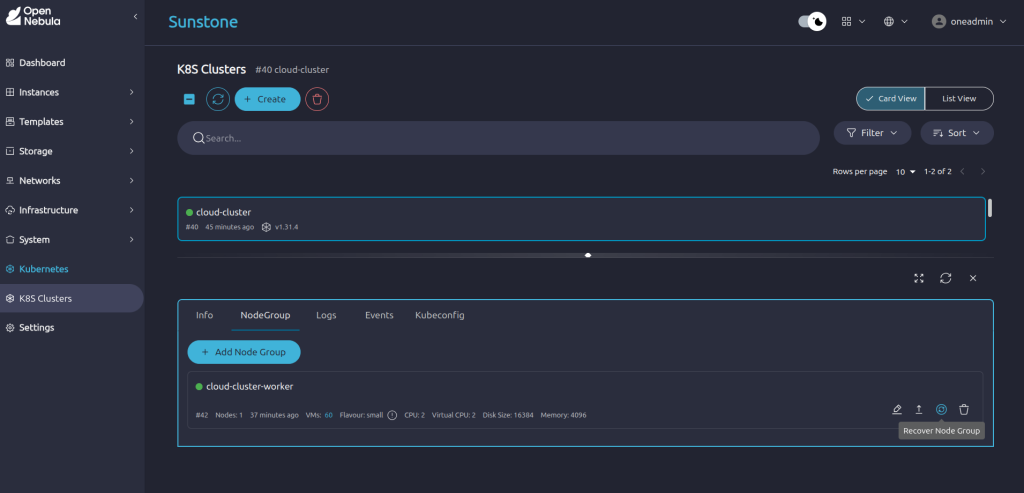
Task: Go to next page of results
Action: click(983, 172)
